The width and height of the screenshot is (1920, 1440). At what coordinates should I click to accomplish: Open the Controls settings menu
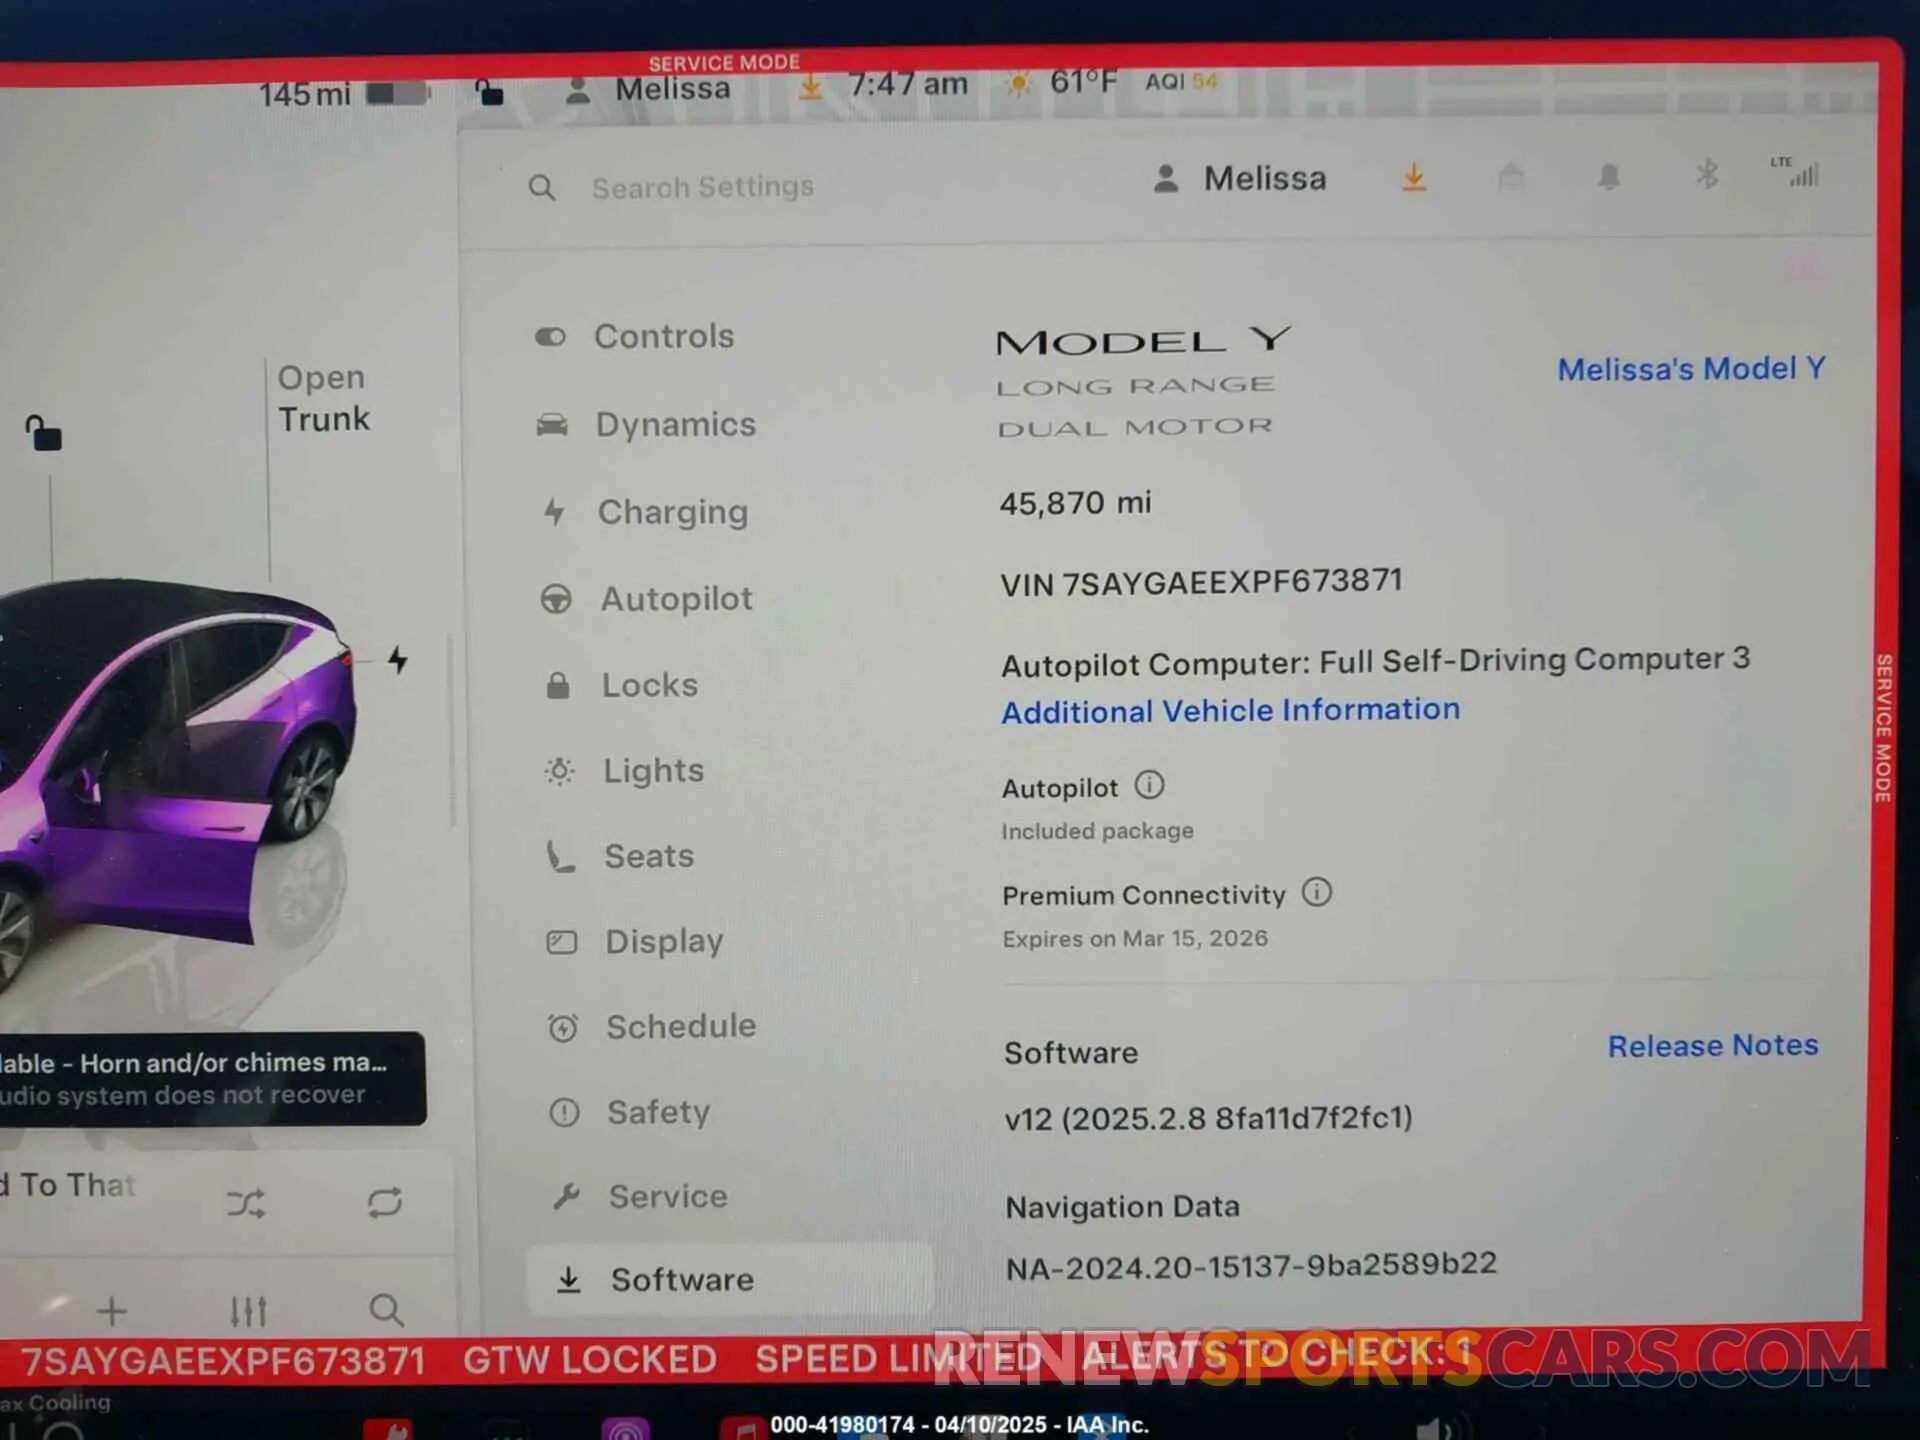634,337
